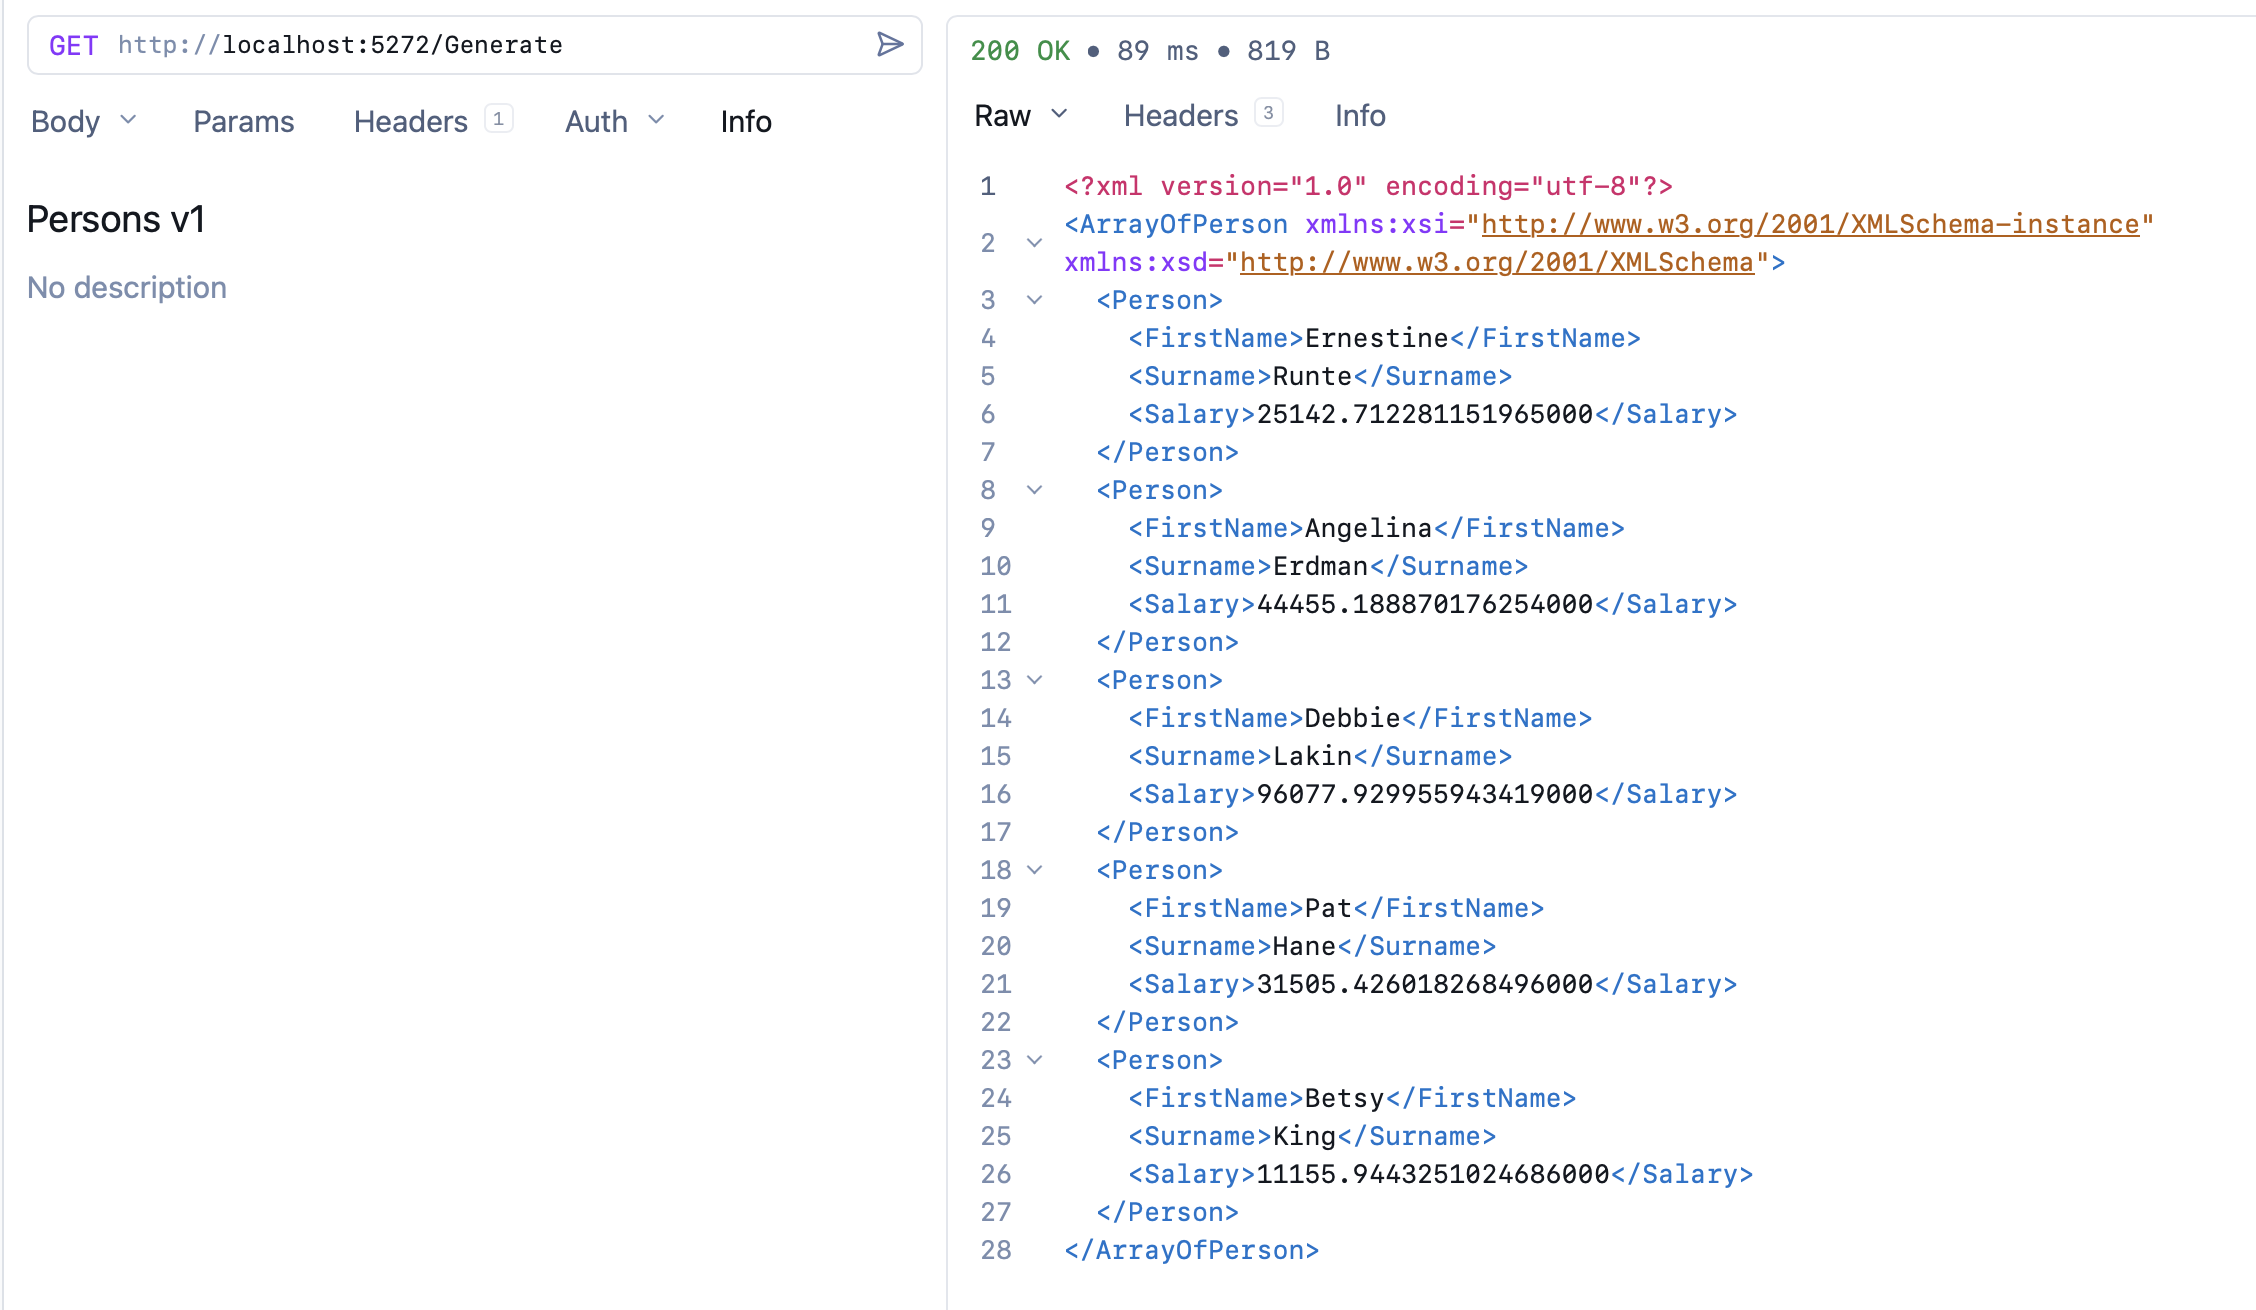This screenshot has height=1310, width=2256.
Task: Collapse the Person element containing Debbie Lakin
Action: [x=1034, y=680]
